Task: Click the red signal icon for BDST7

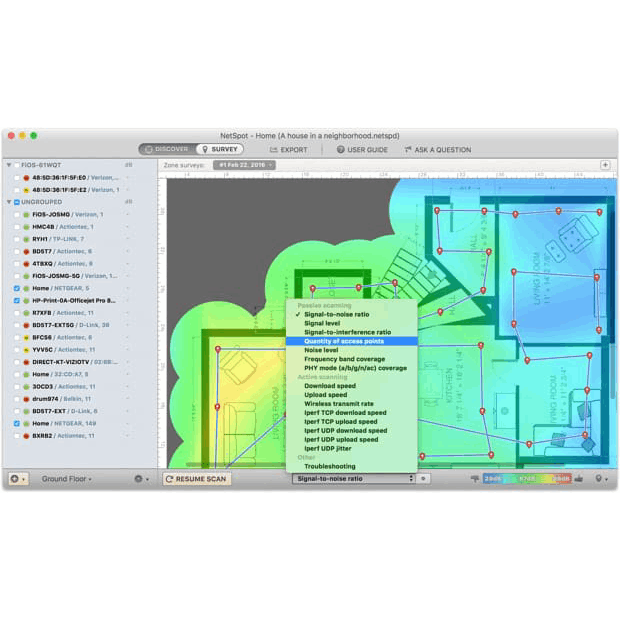Action: click(26, 251)
